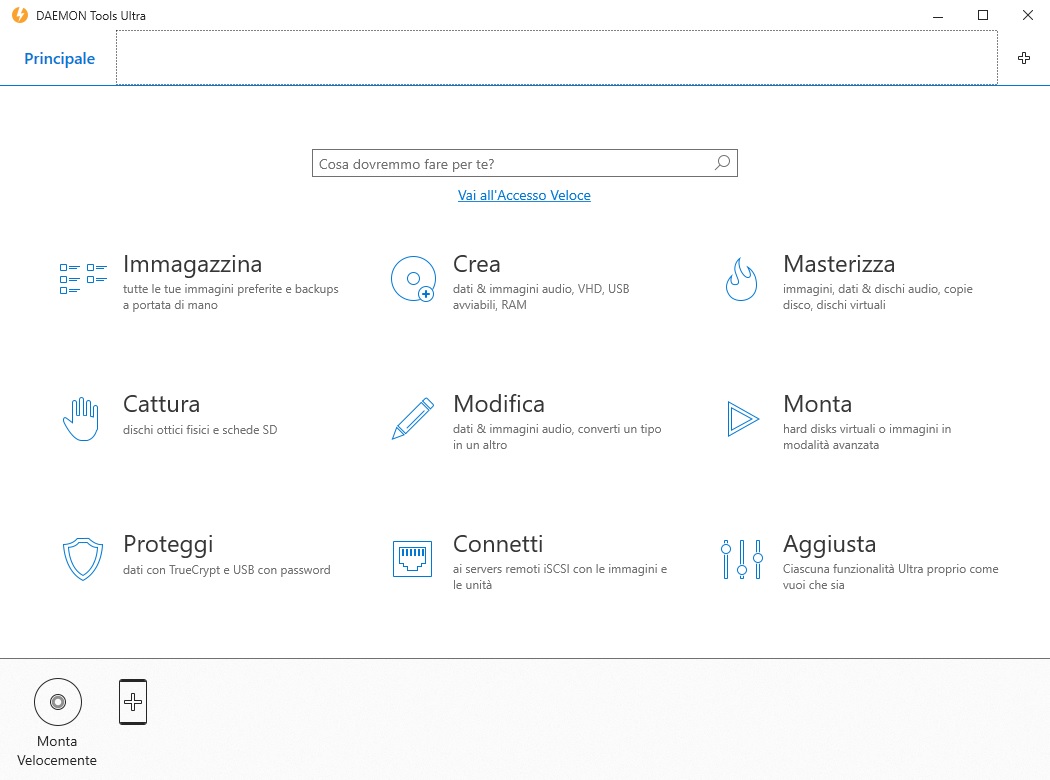
Task: Open the Modifica title
Action: coord(499,404)
